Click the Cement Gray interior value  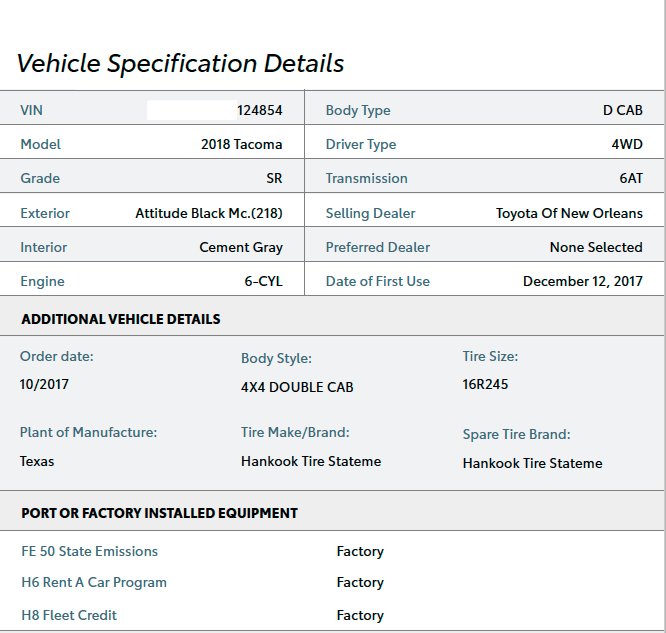241,248
